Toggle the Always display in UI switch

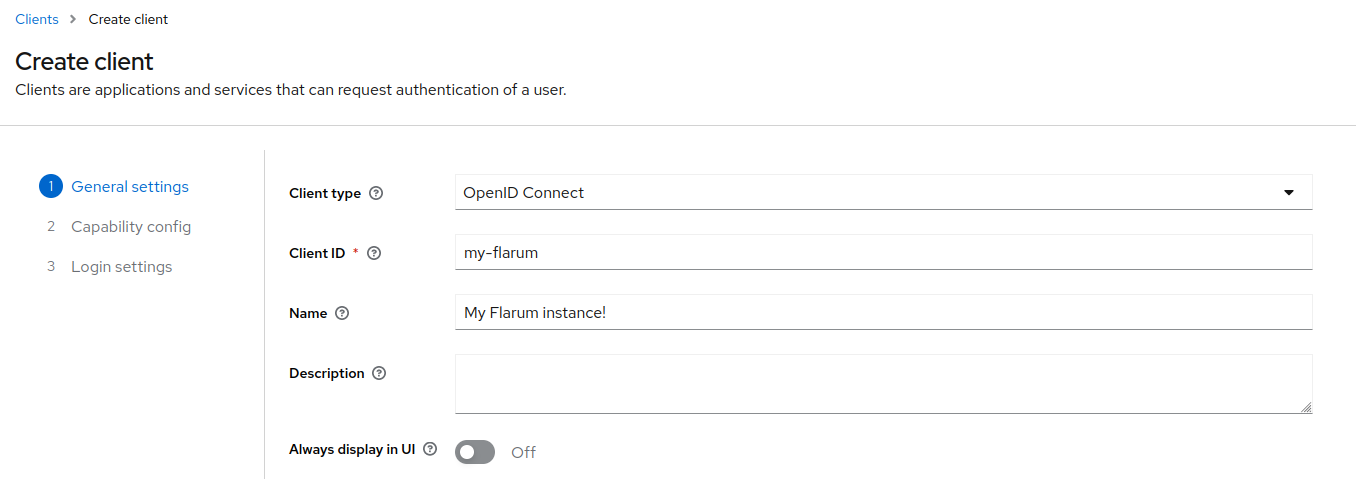pos(475,452)
